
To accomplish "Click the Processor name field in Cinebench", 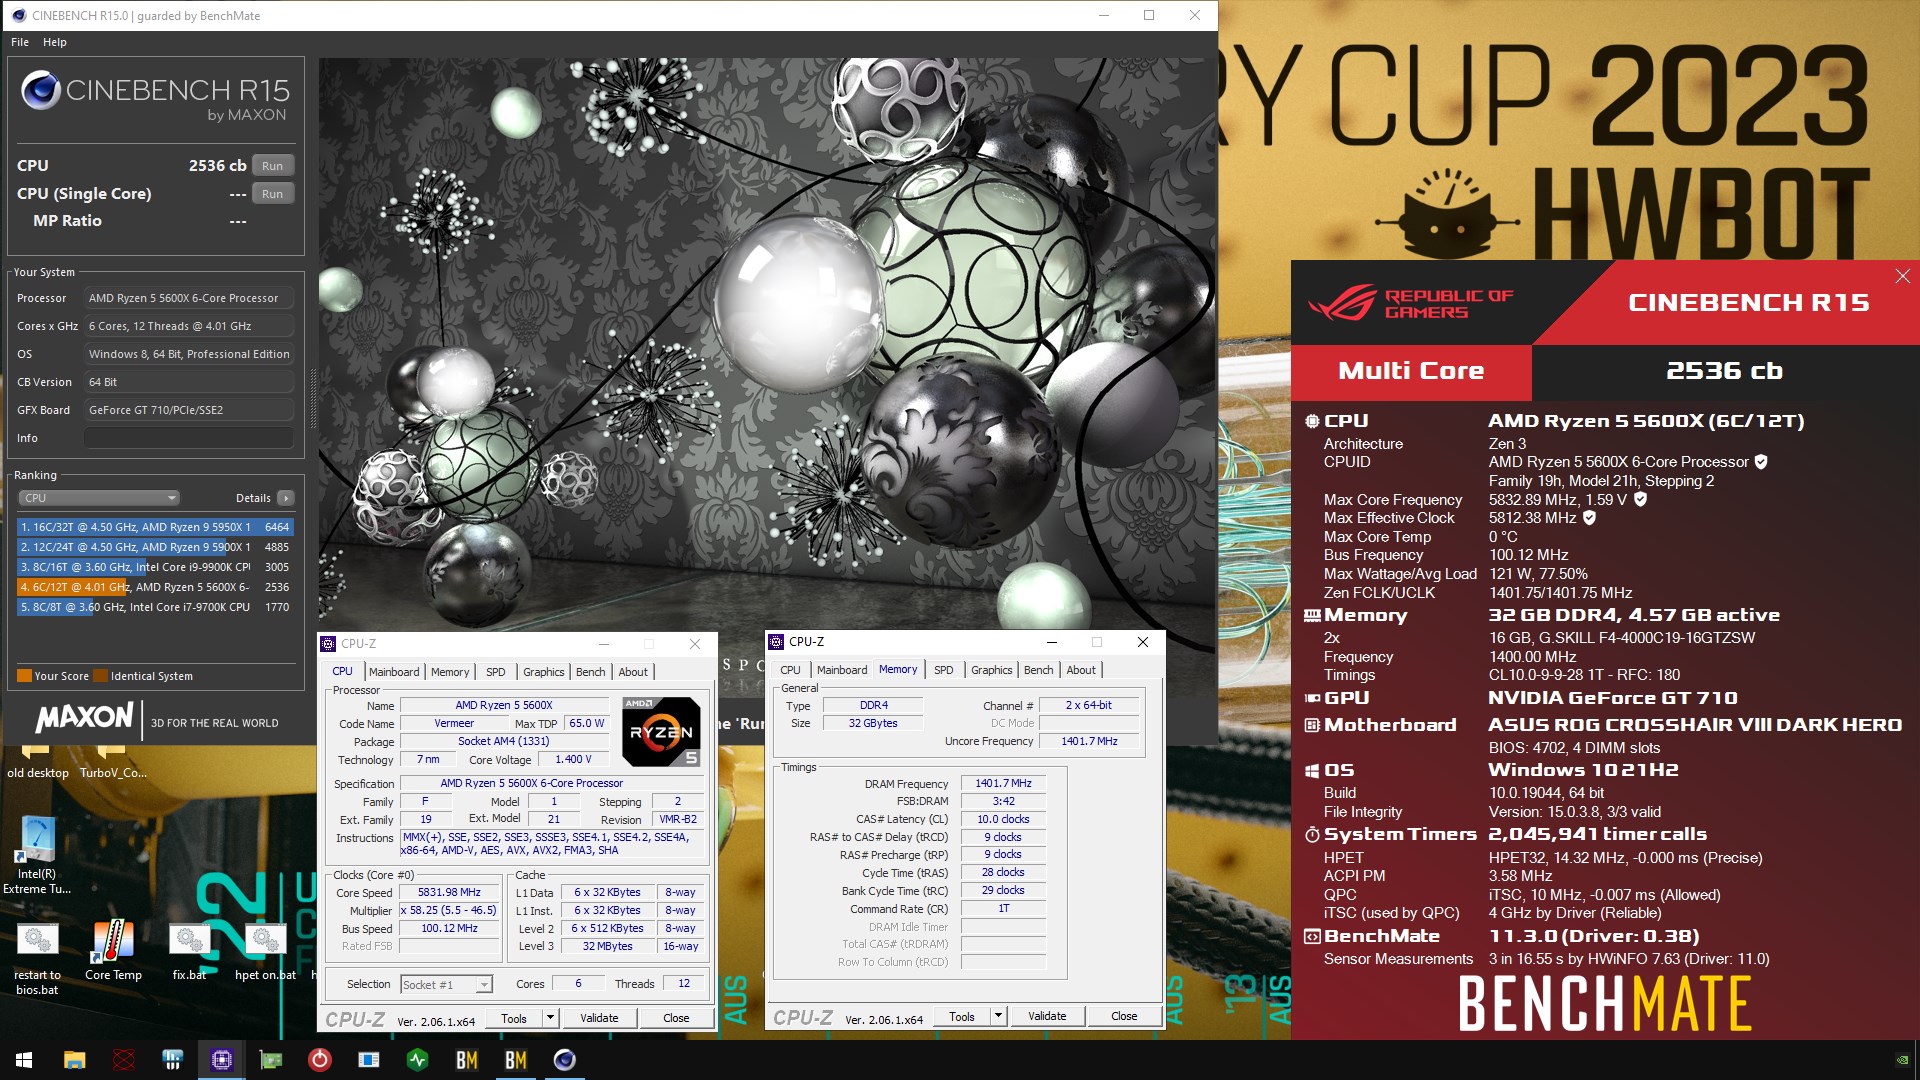I will point(189,298).
